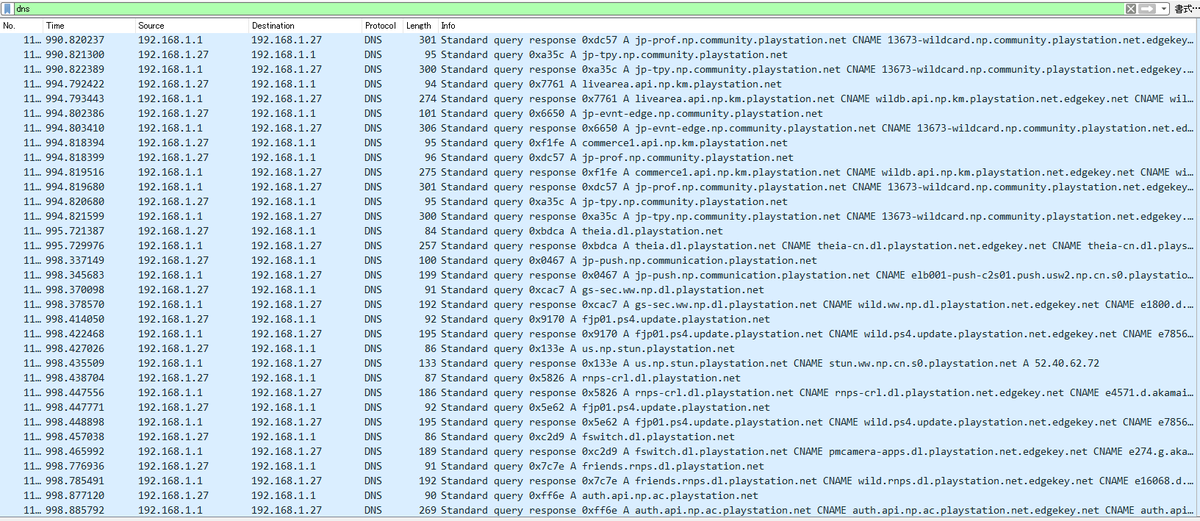
Task: Select the packet at time 994.818399
Action: [x=596, y=157]
